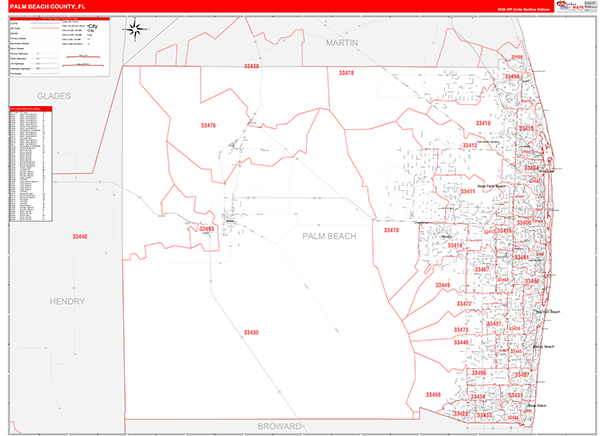
Task: Click the map legend box
Action: click(x=60, y=47)
